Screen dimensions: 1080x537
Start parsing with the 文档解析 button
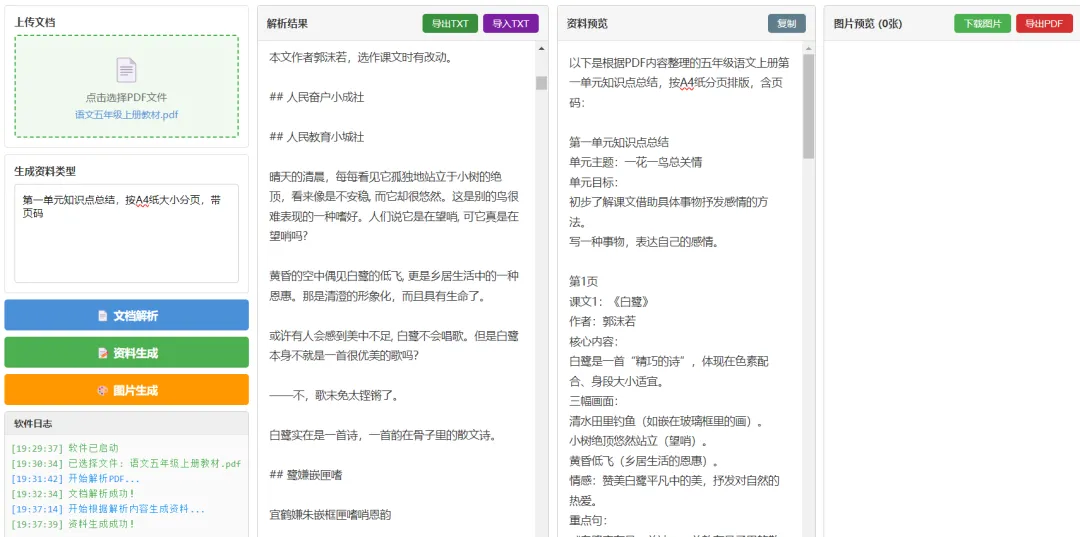pyautogui.click(x=126, y=315)
